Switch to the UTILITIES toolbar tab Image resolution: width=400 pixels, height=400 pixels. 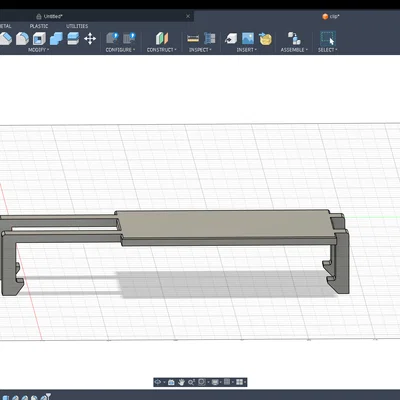click(x=77, y=26)
